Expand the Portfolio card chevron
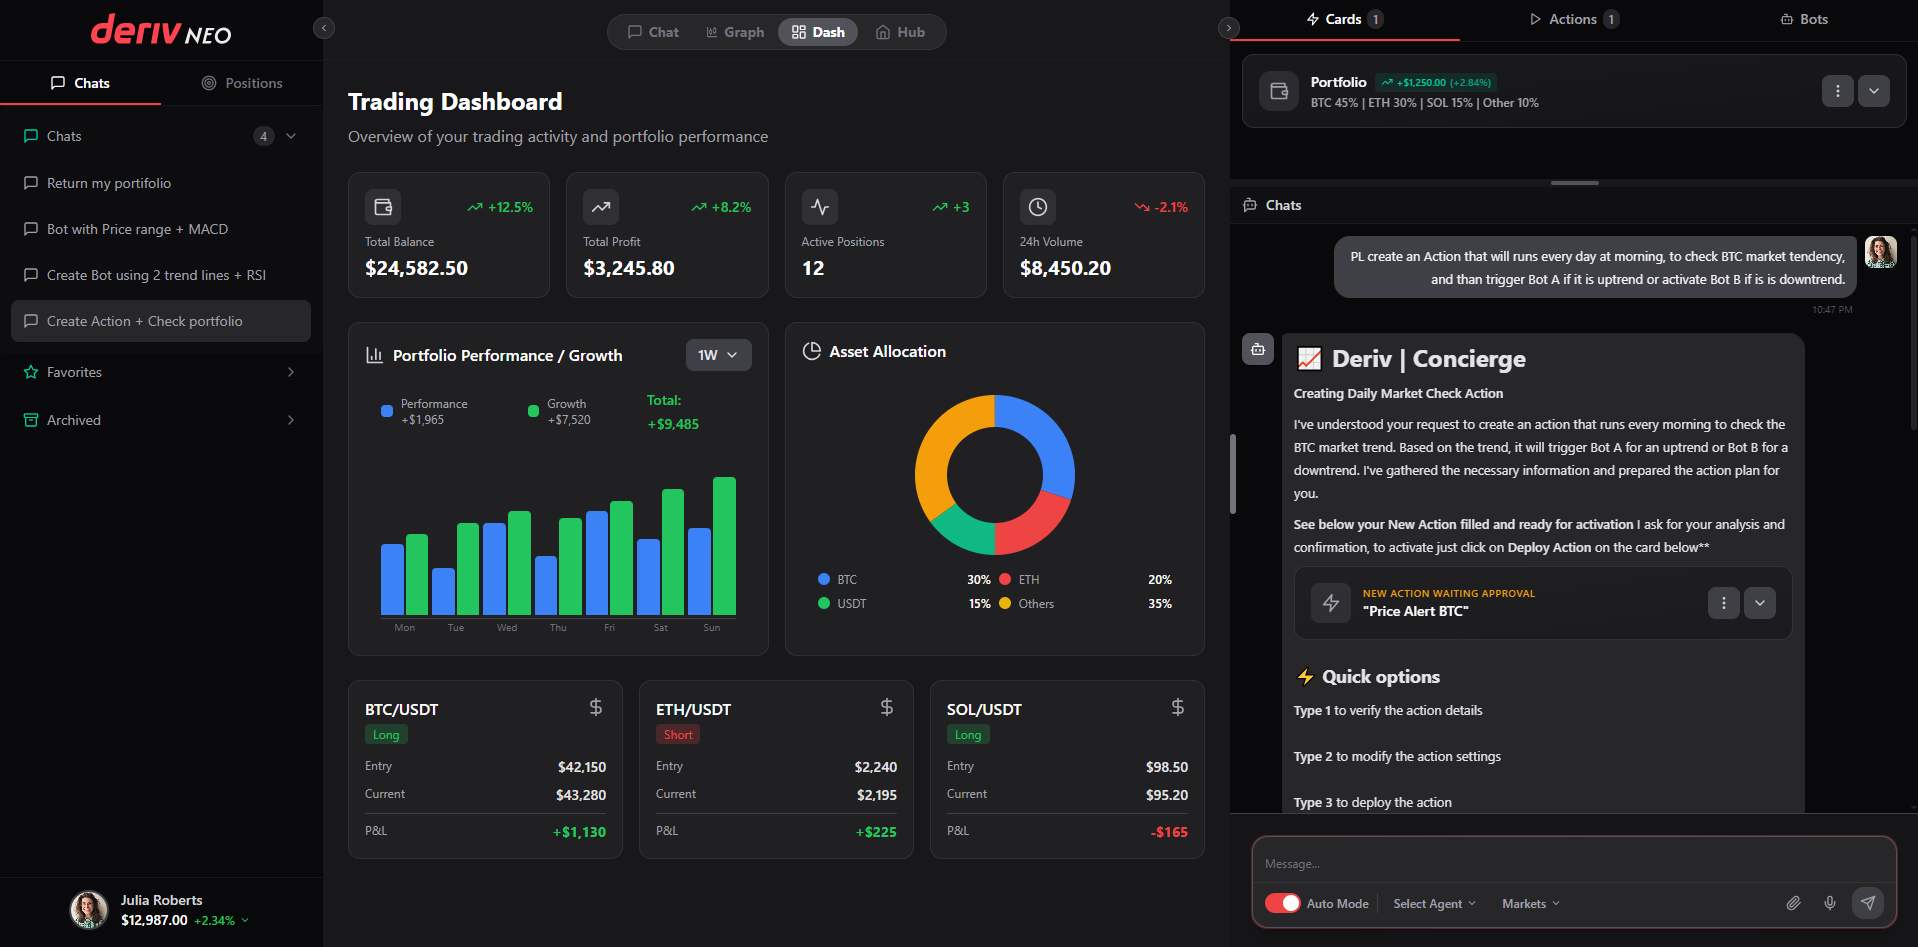The width and height of the screenshot is (1918, 947). (x=1874, y=91)
